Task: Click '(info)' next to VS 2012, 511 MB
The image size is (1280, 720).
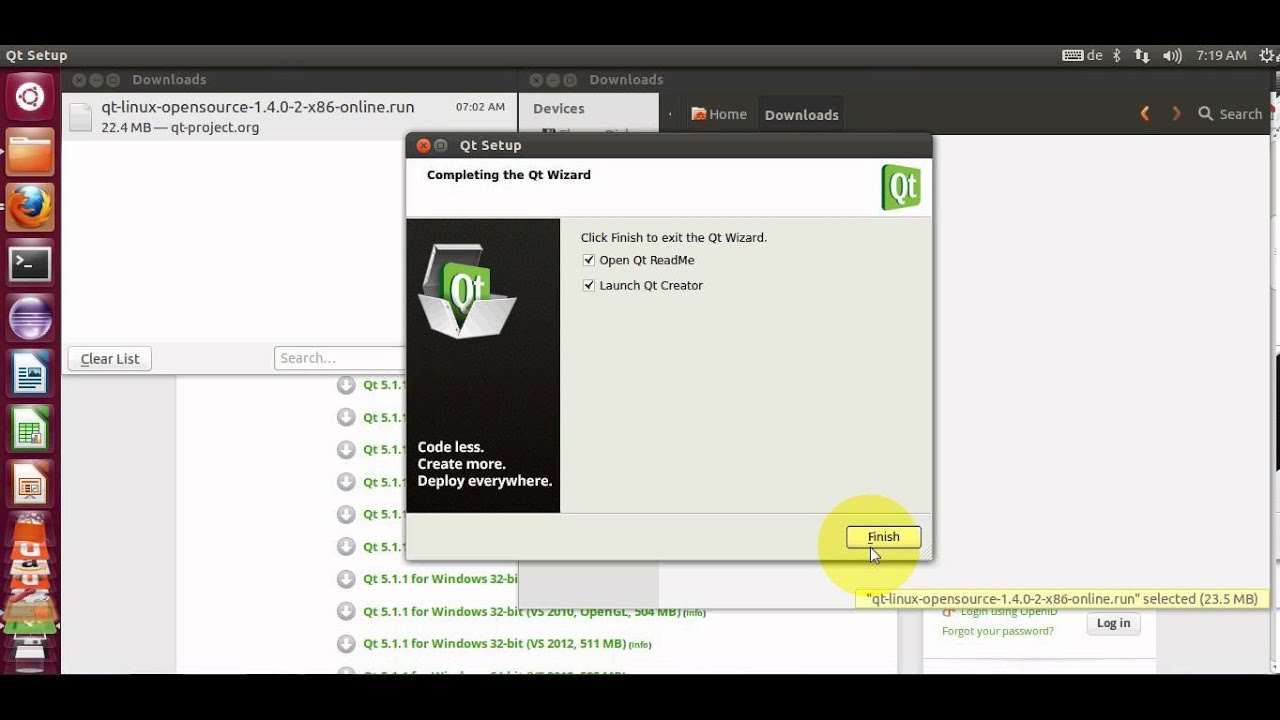Action: click(x=640, y=645)
